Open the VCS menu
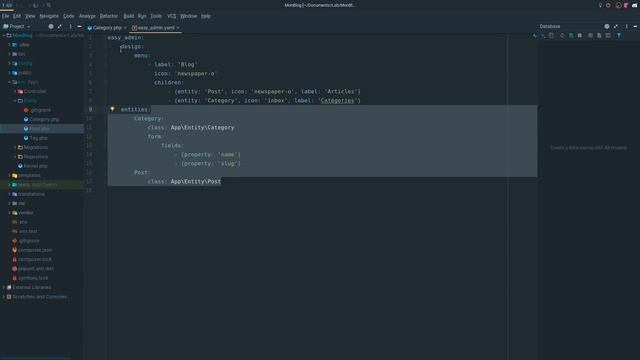 click(171, 16)
